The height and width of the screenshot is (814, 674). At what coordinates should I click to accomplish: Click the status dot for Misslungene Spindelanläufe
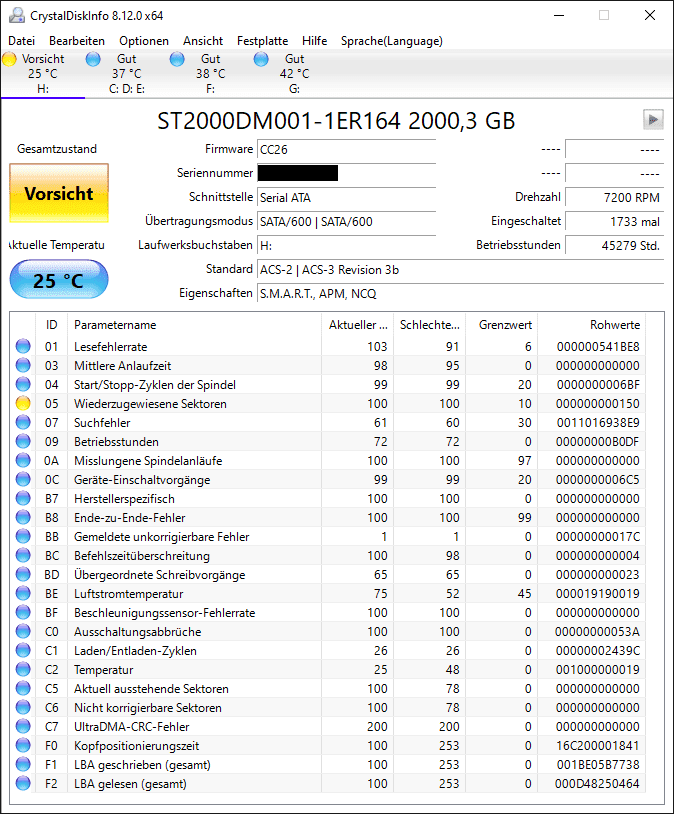(23, 460)
